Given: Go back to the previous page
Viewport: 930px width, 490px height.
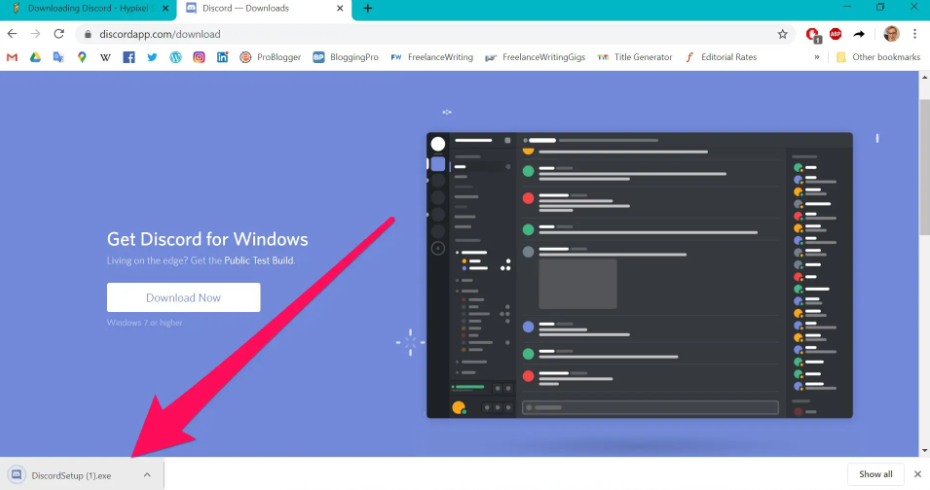Looking at the screenshot, I should 12,34.
